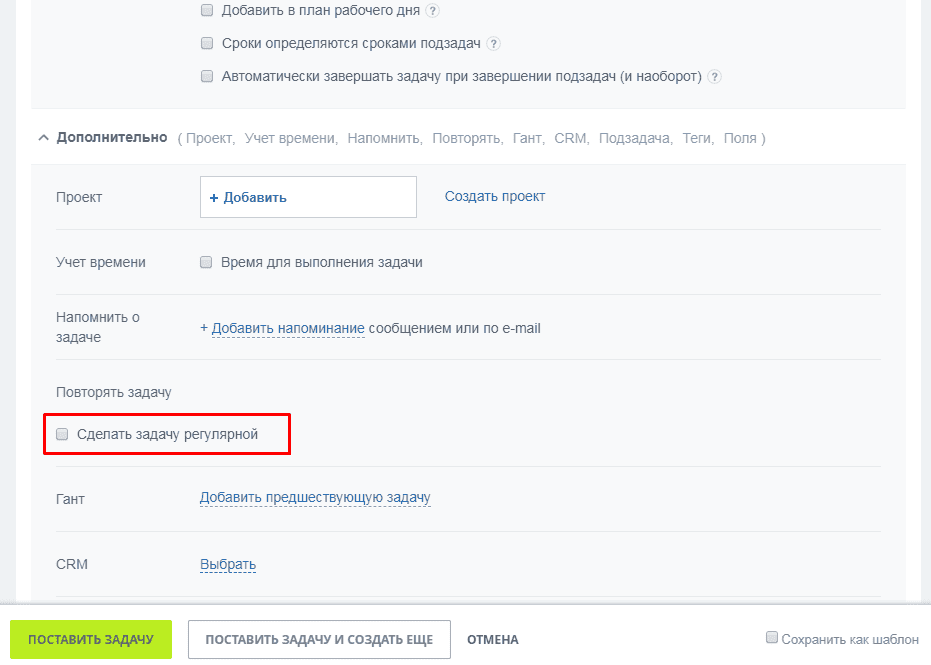Toggle 'Сроки определяются сроками подзадач' checkbox

pos(207,44)
